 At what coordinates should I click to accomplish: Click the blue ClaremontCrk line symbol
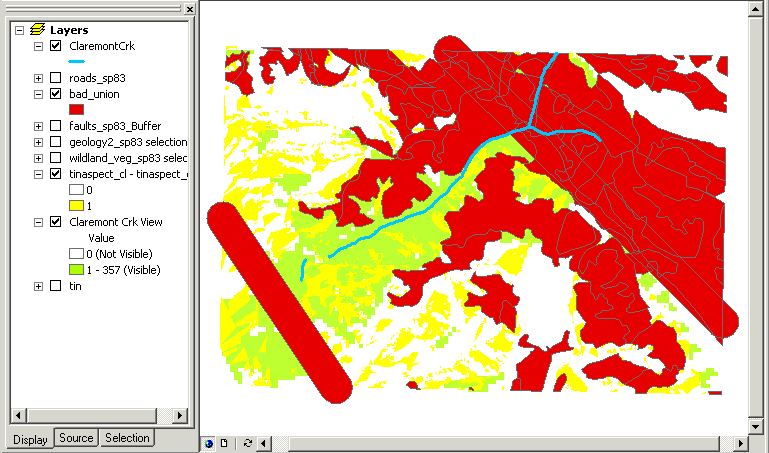coord(76,61)
